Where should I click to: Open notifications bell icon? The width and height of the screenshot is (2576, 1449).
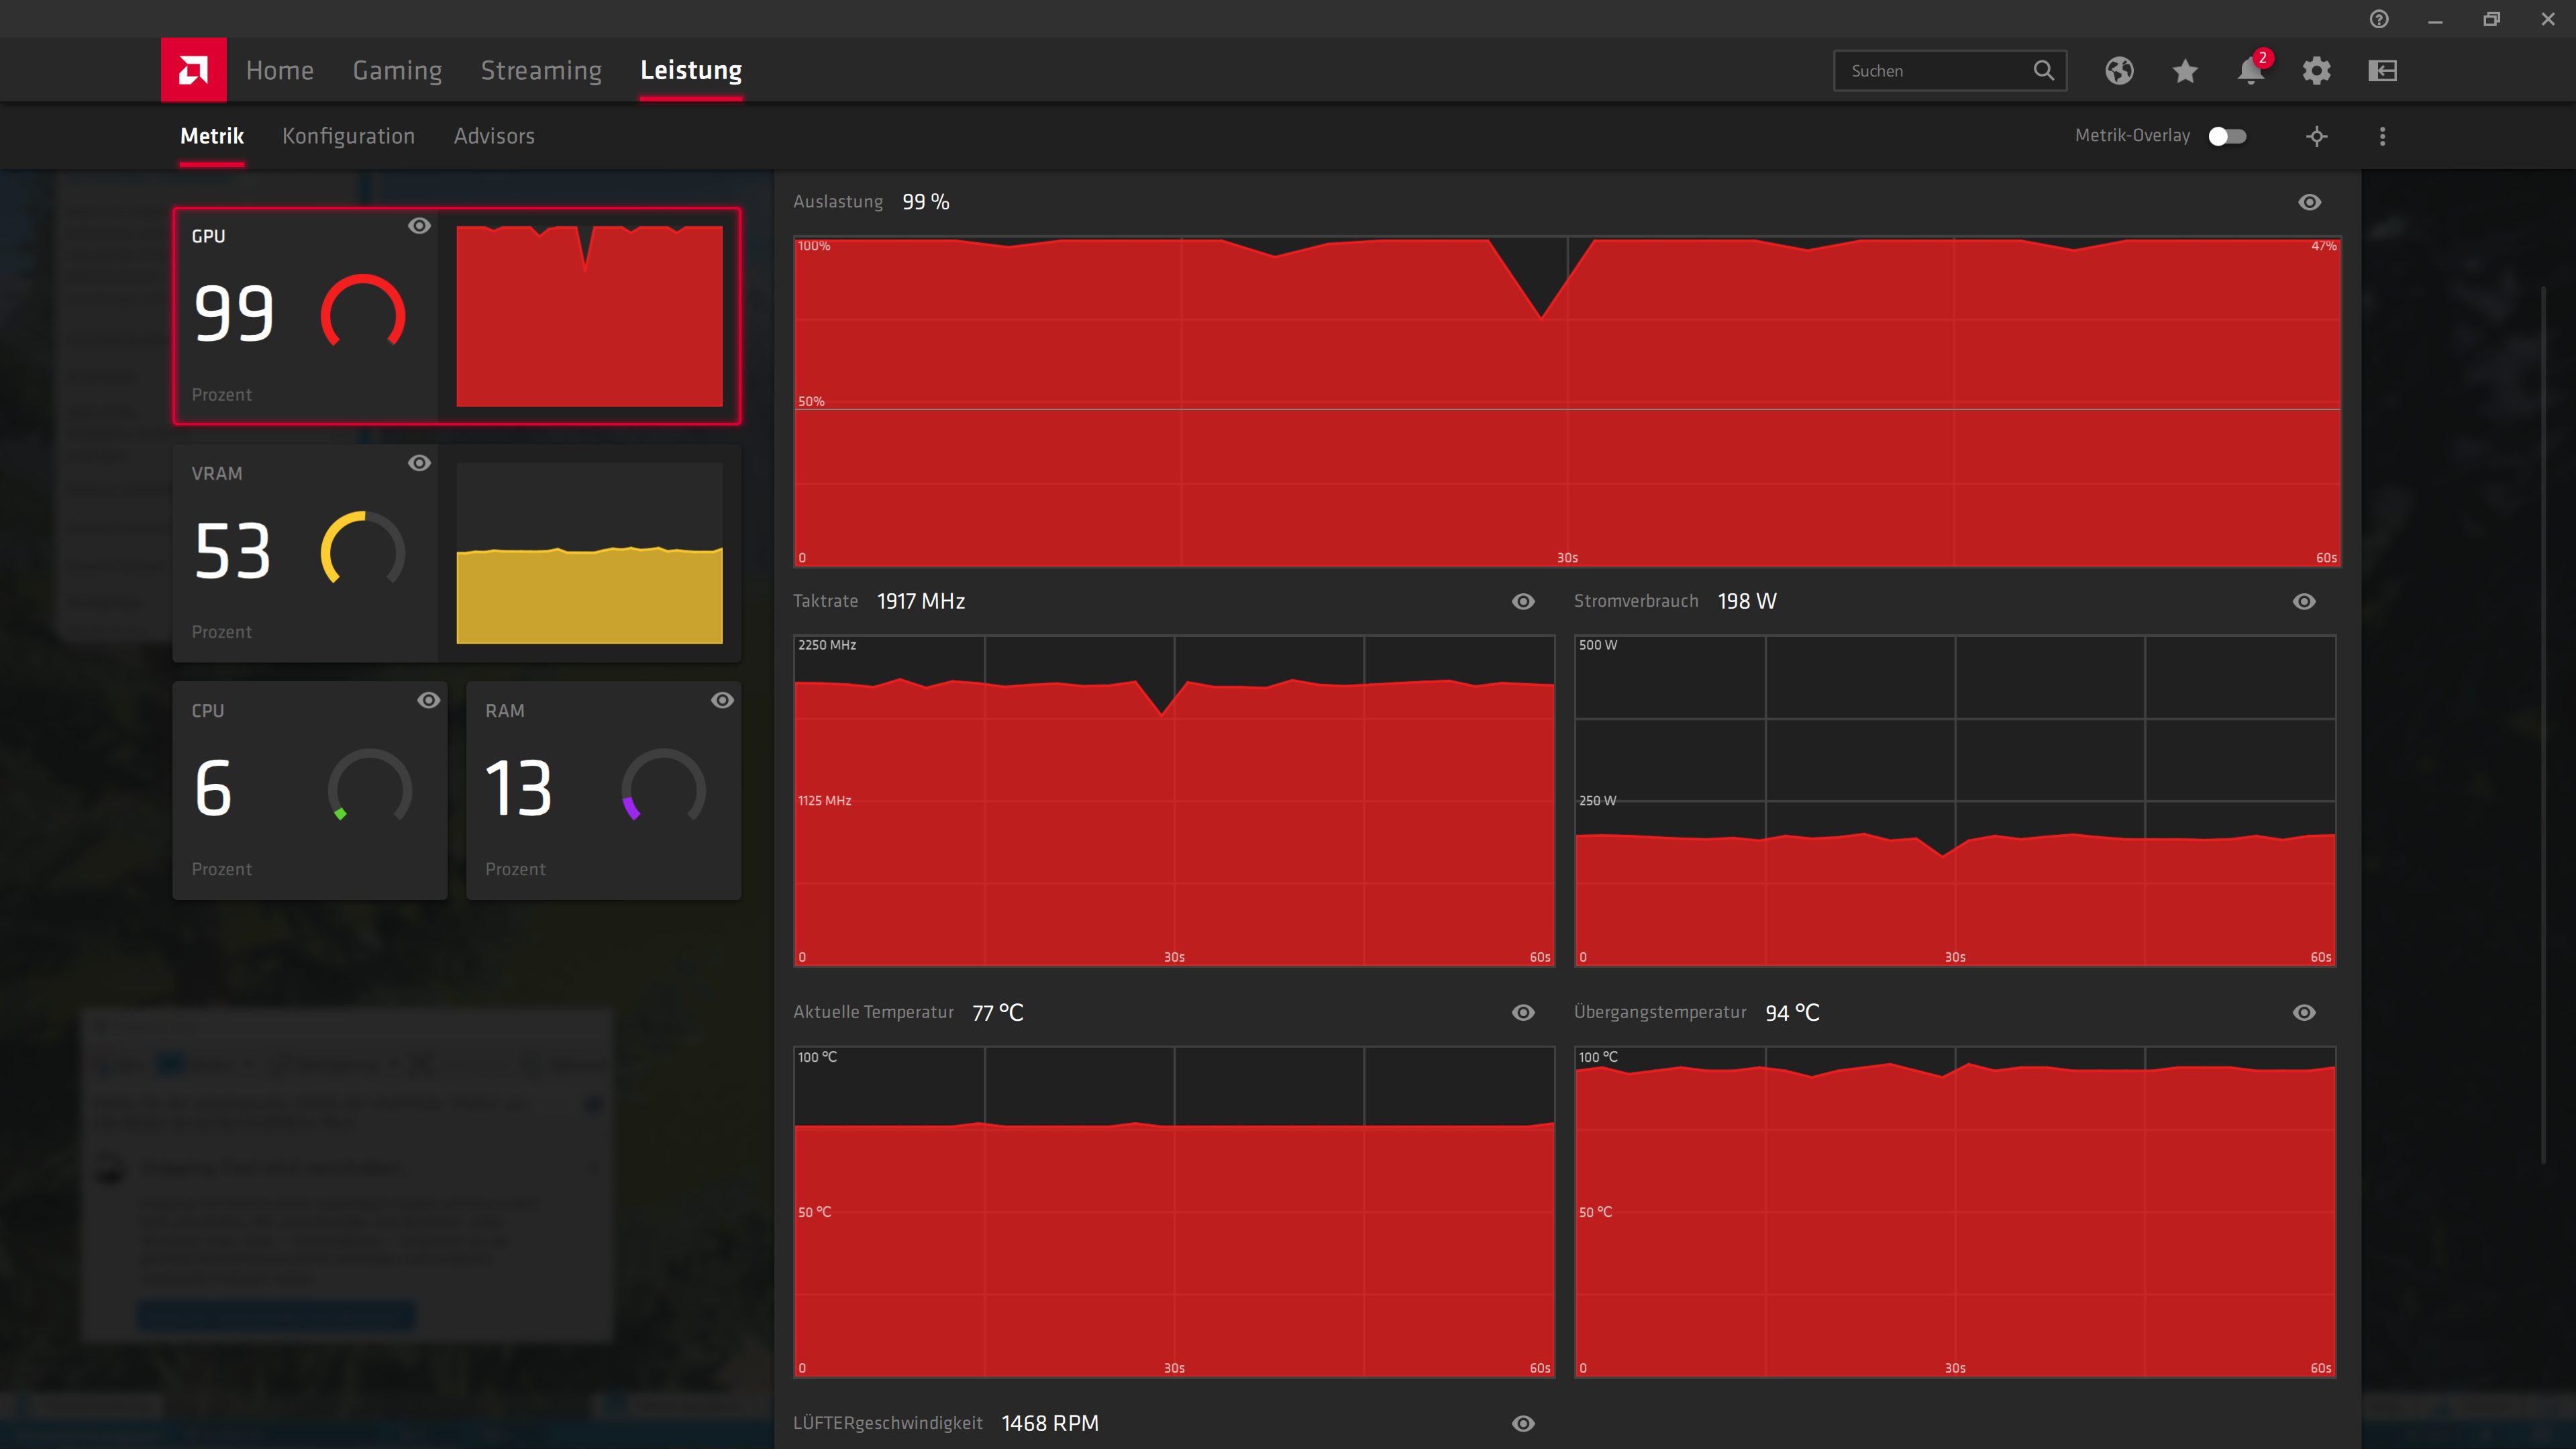2250,70
